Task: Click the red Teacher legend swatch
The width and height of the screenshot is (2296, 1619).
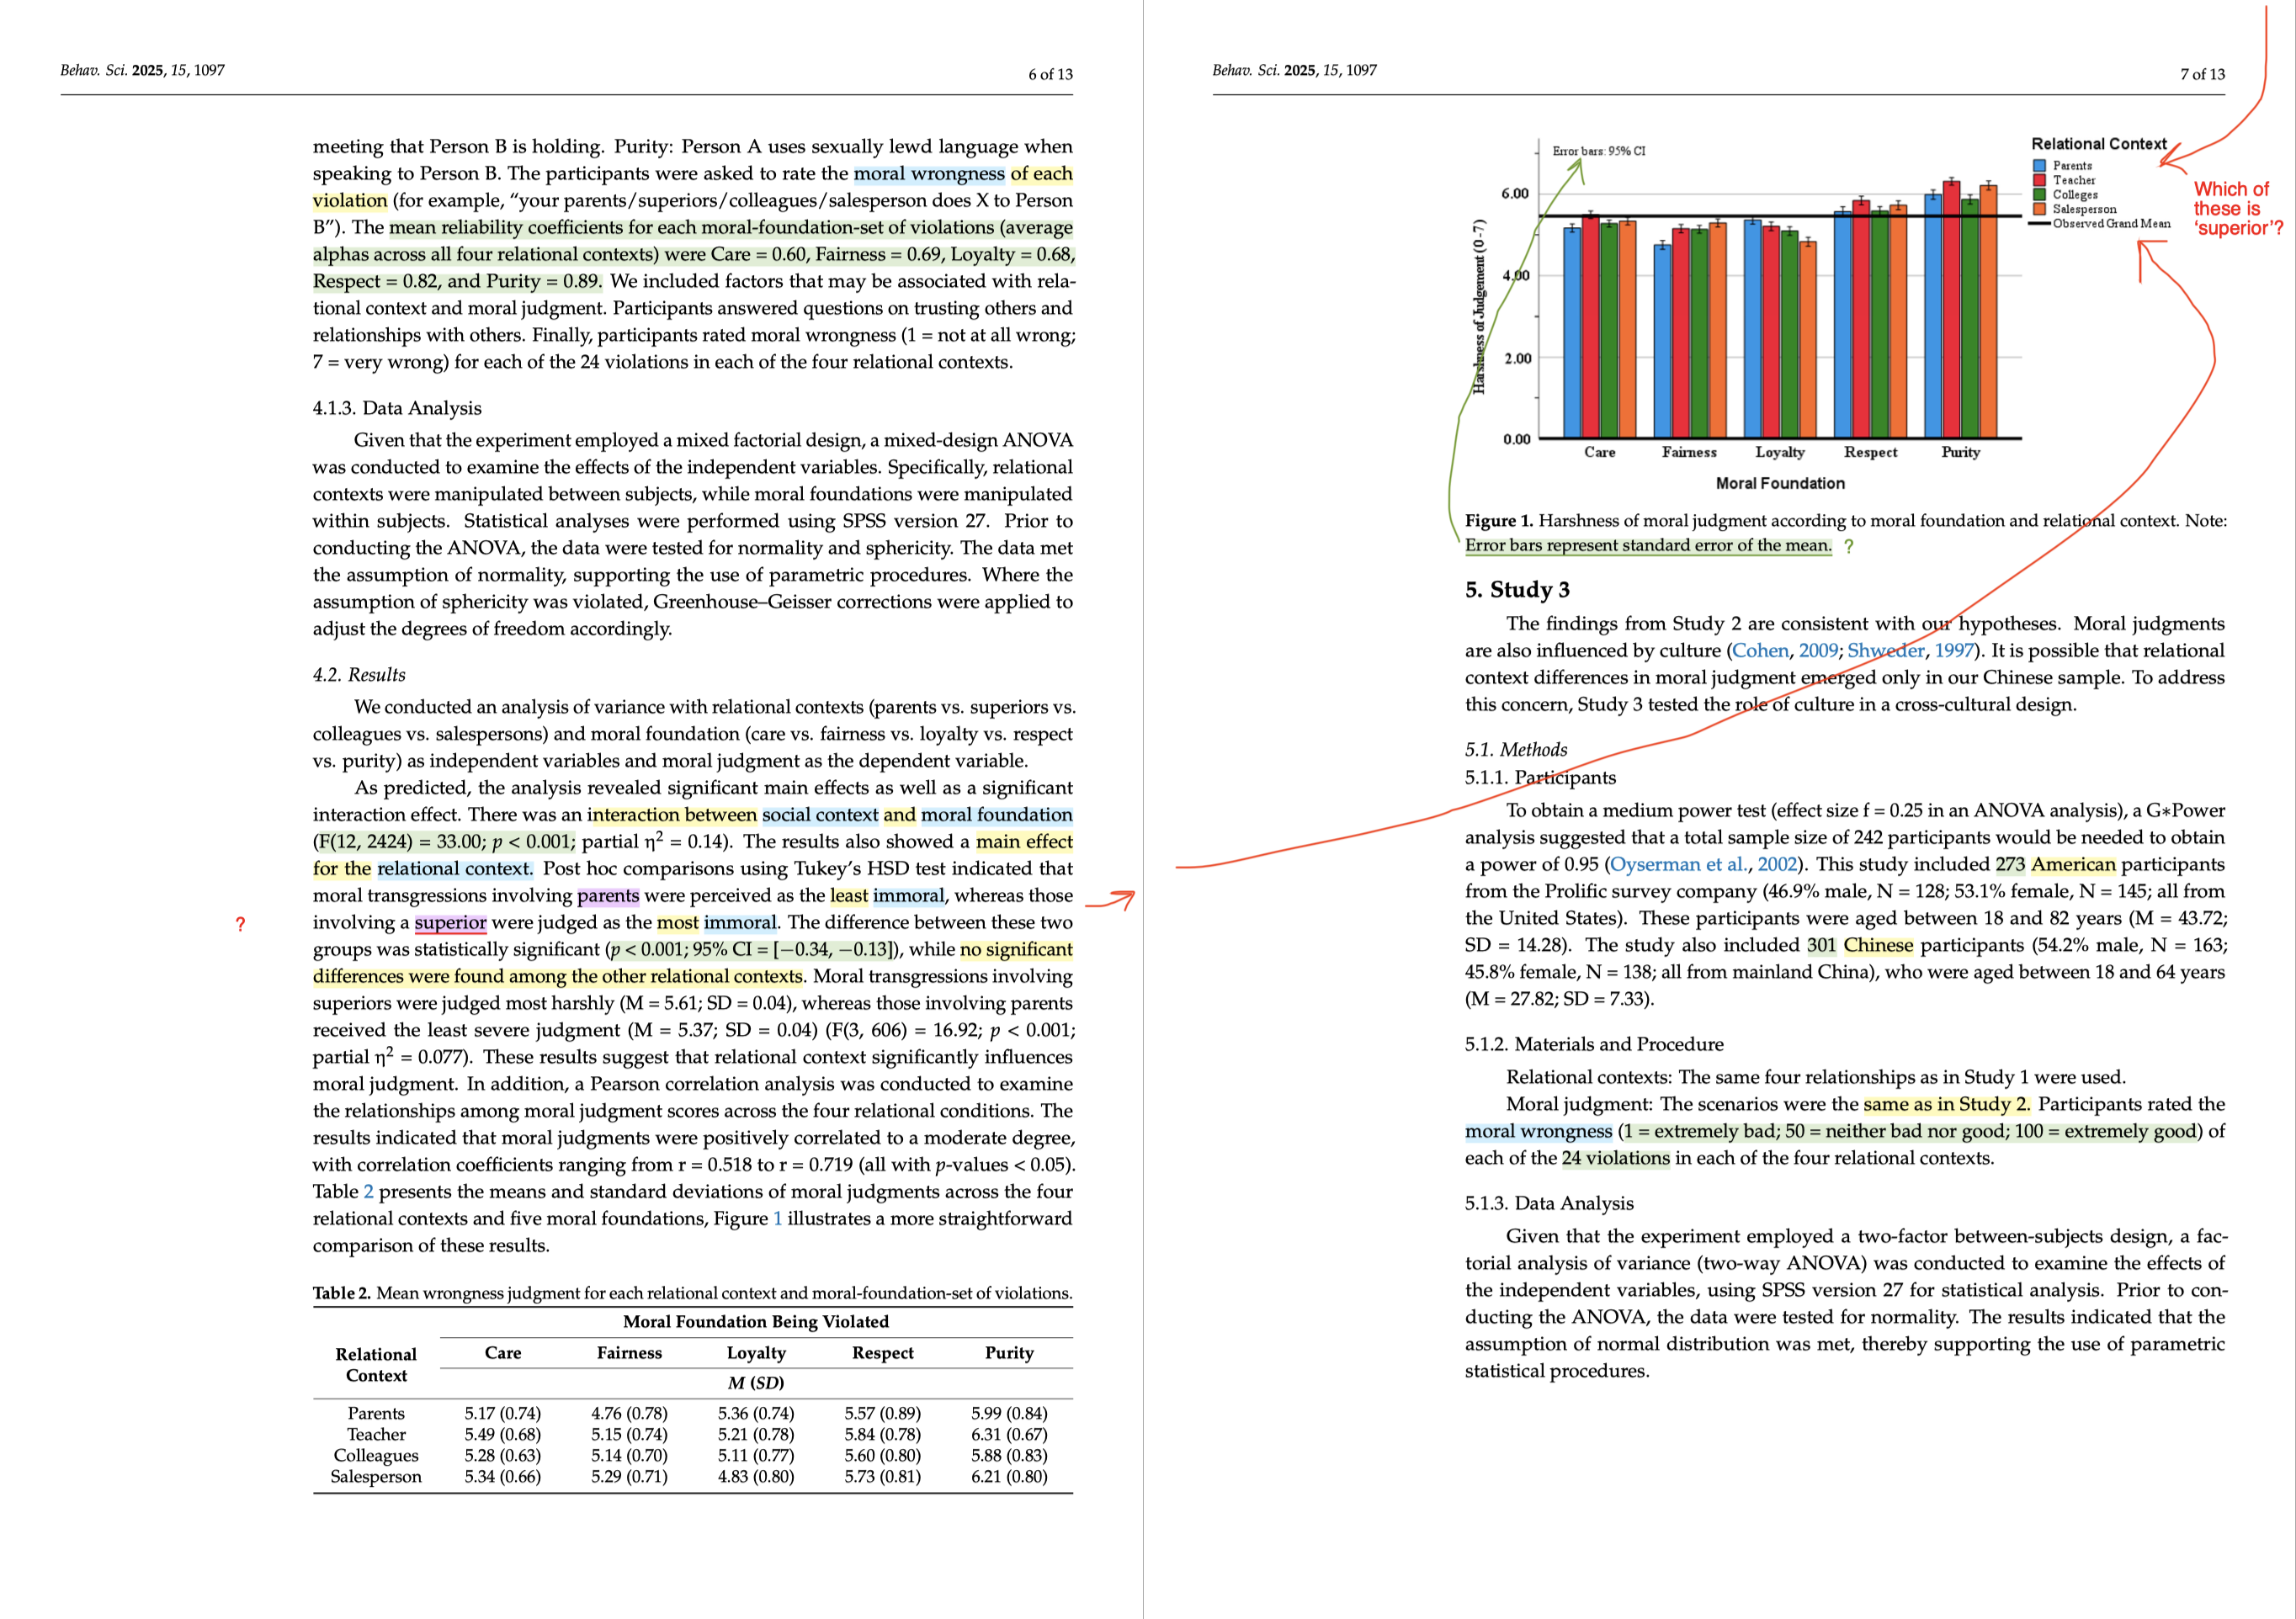Action: pyautogui.click(x=2039, y=180)
